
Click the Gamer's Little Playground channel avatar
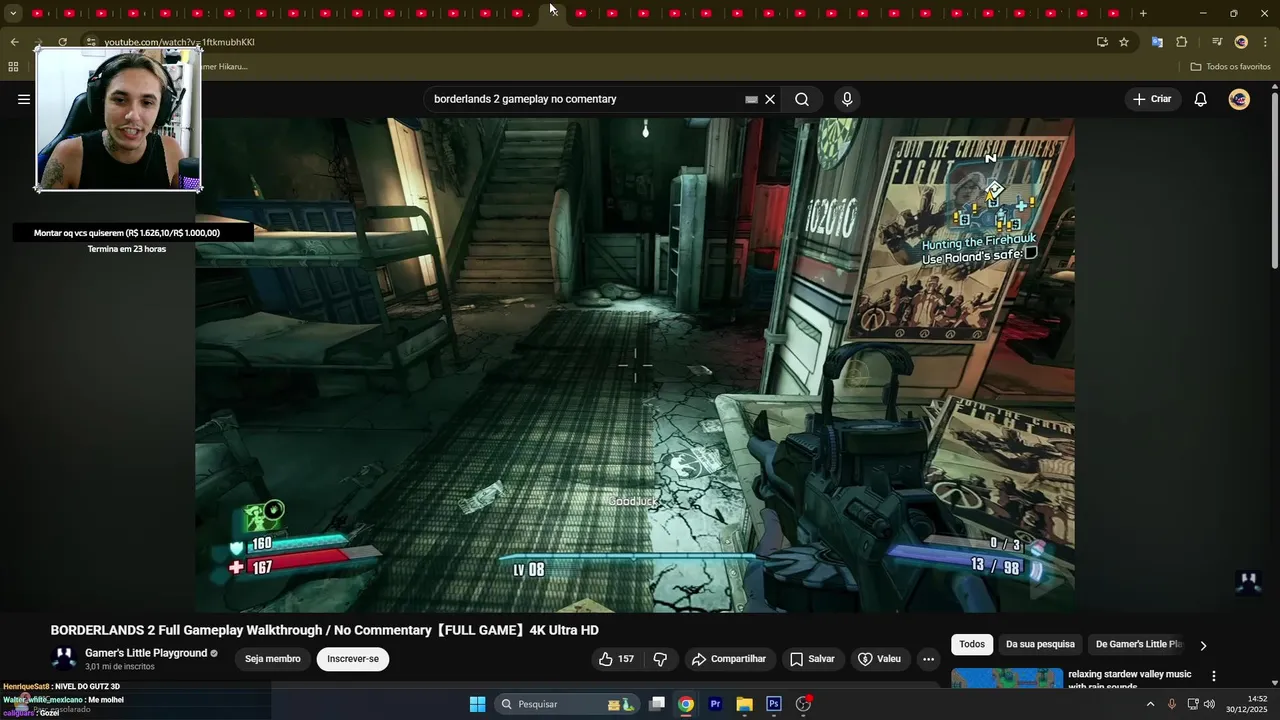(64, 658)
